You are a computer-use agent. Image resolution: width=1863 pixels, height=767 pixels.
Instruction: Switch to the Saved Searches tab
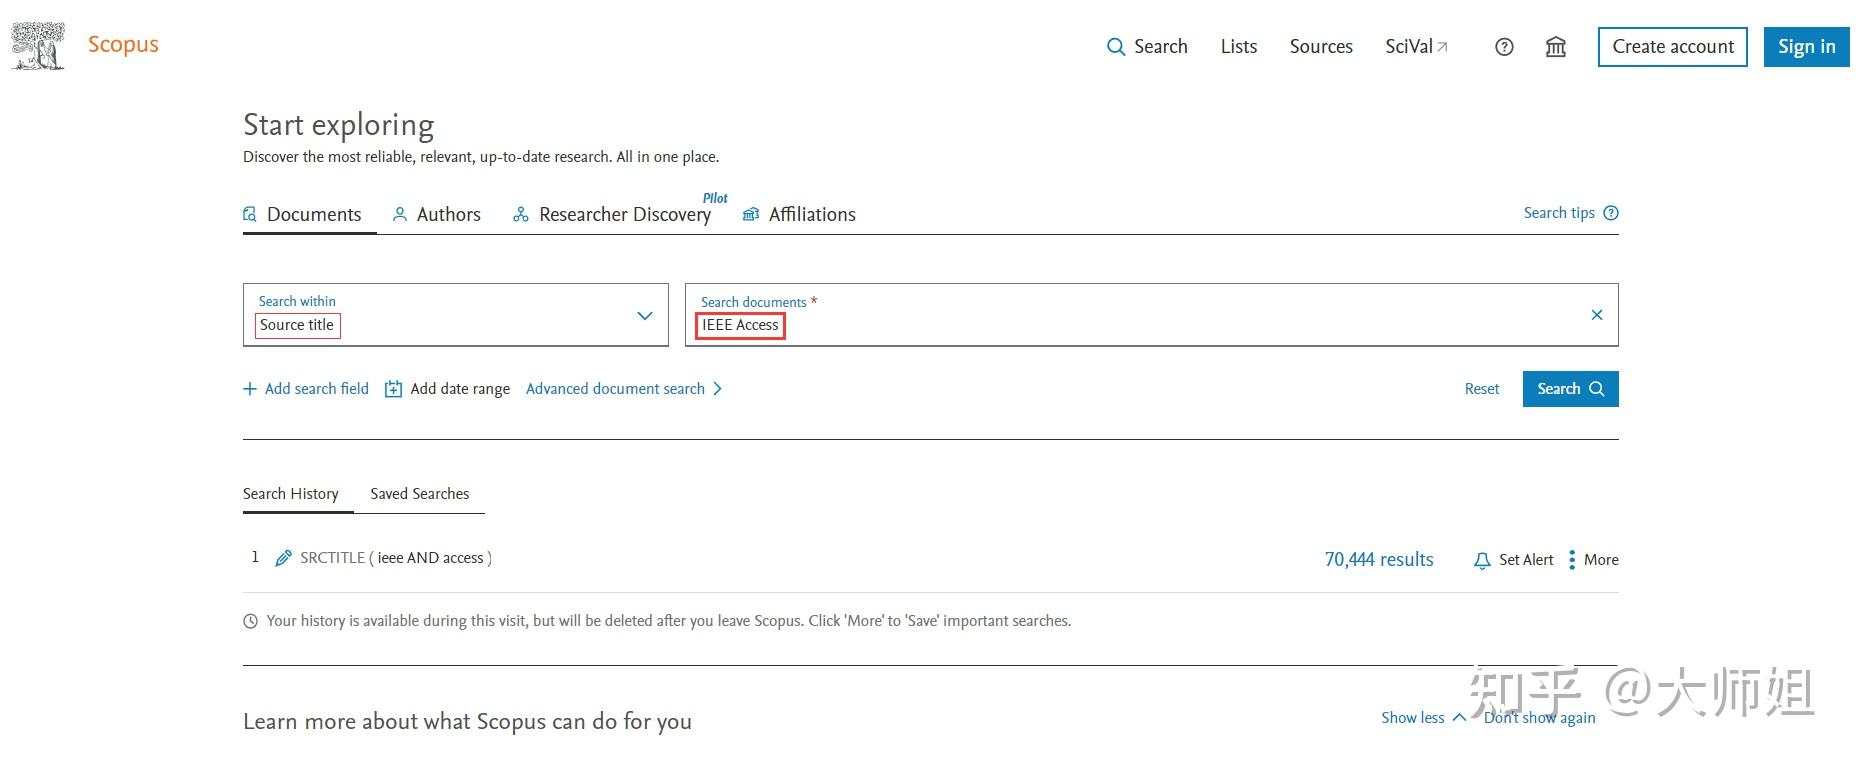[419, 494]
